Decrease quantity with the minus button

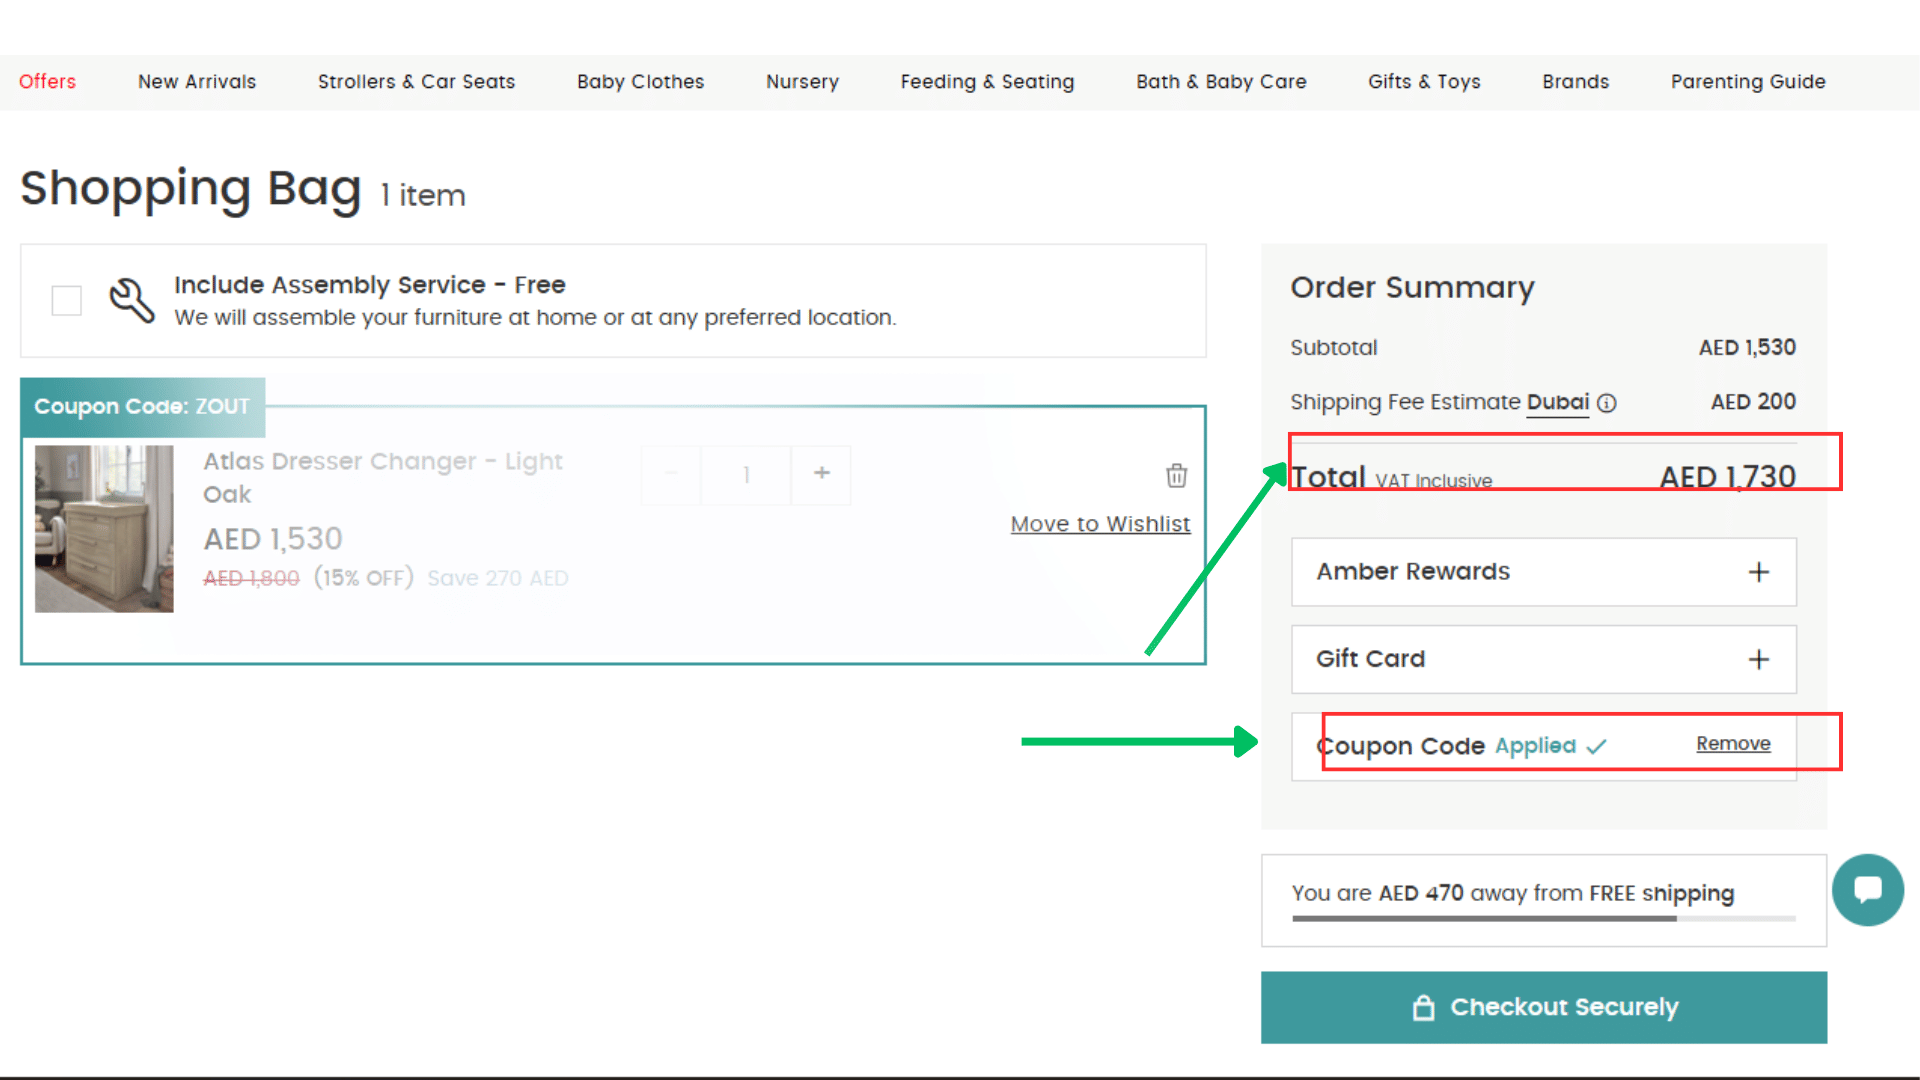(671, 474)
